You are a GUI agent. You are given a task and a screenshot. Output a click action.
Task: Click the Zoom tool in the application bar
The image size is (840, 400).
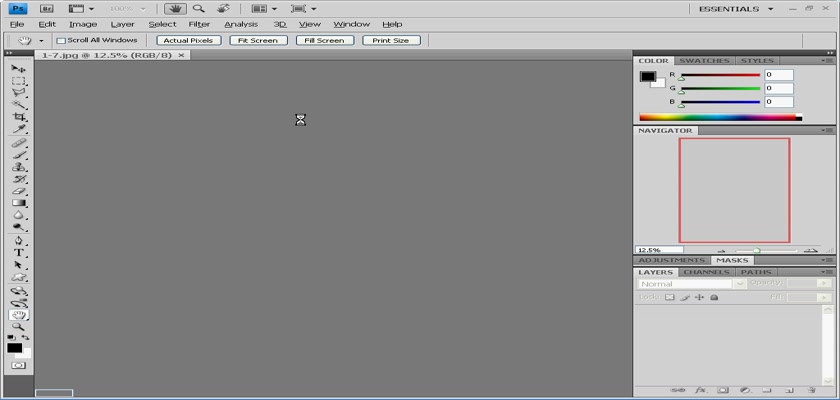(198, 8)
